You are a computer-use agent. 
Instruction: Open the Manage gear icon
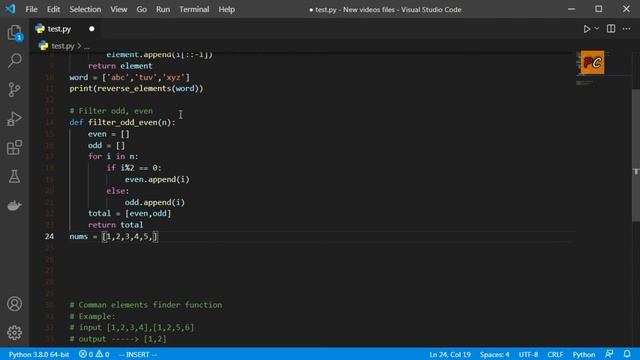[x=14, y=333]
